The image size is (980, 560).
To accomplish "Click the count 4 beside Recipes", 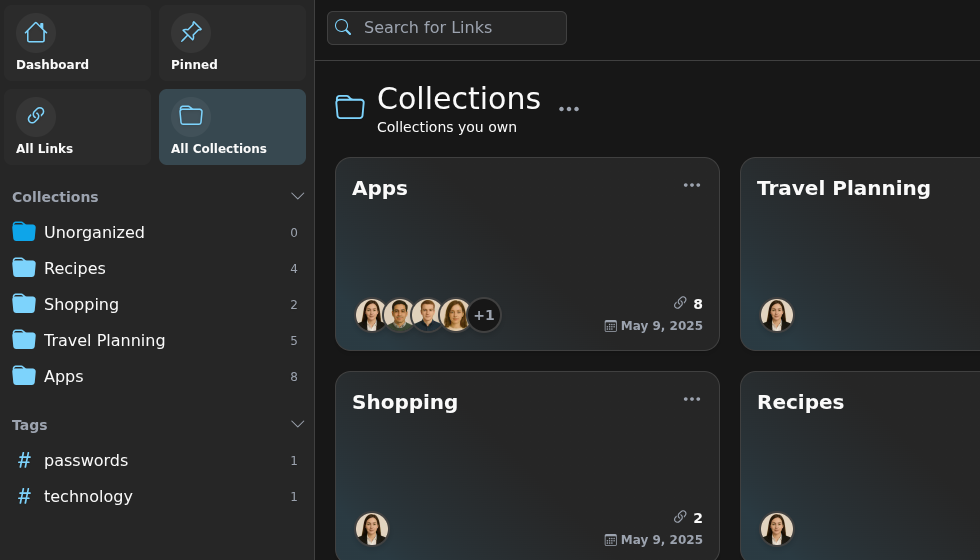I will [294, 269].
